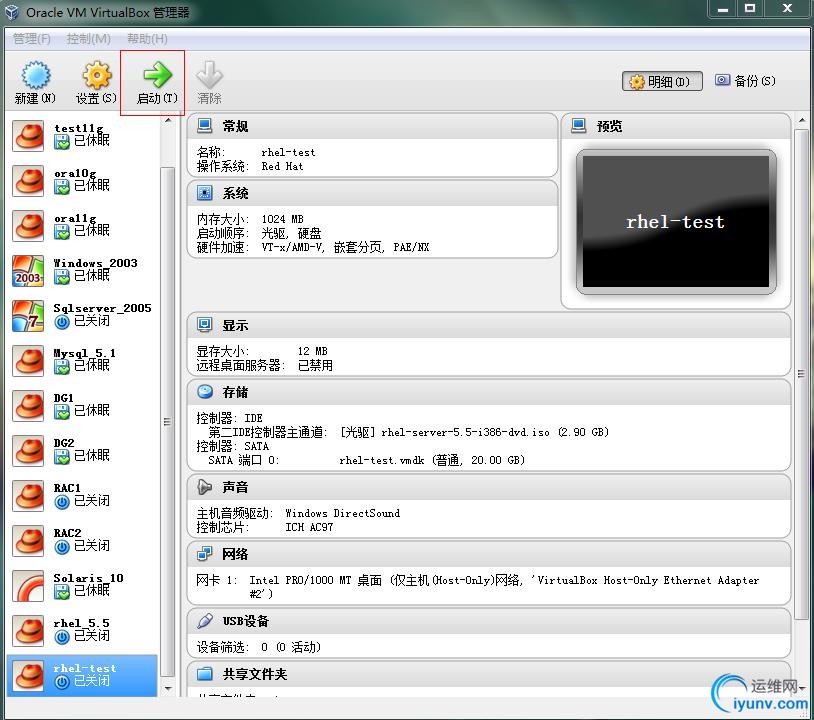Click details pane scrollbar up arrow
Screen dimensions: 814x720
pyautogui.click(x=802, y=120)
